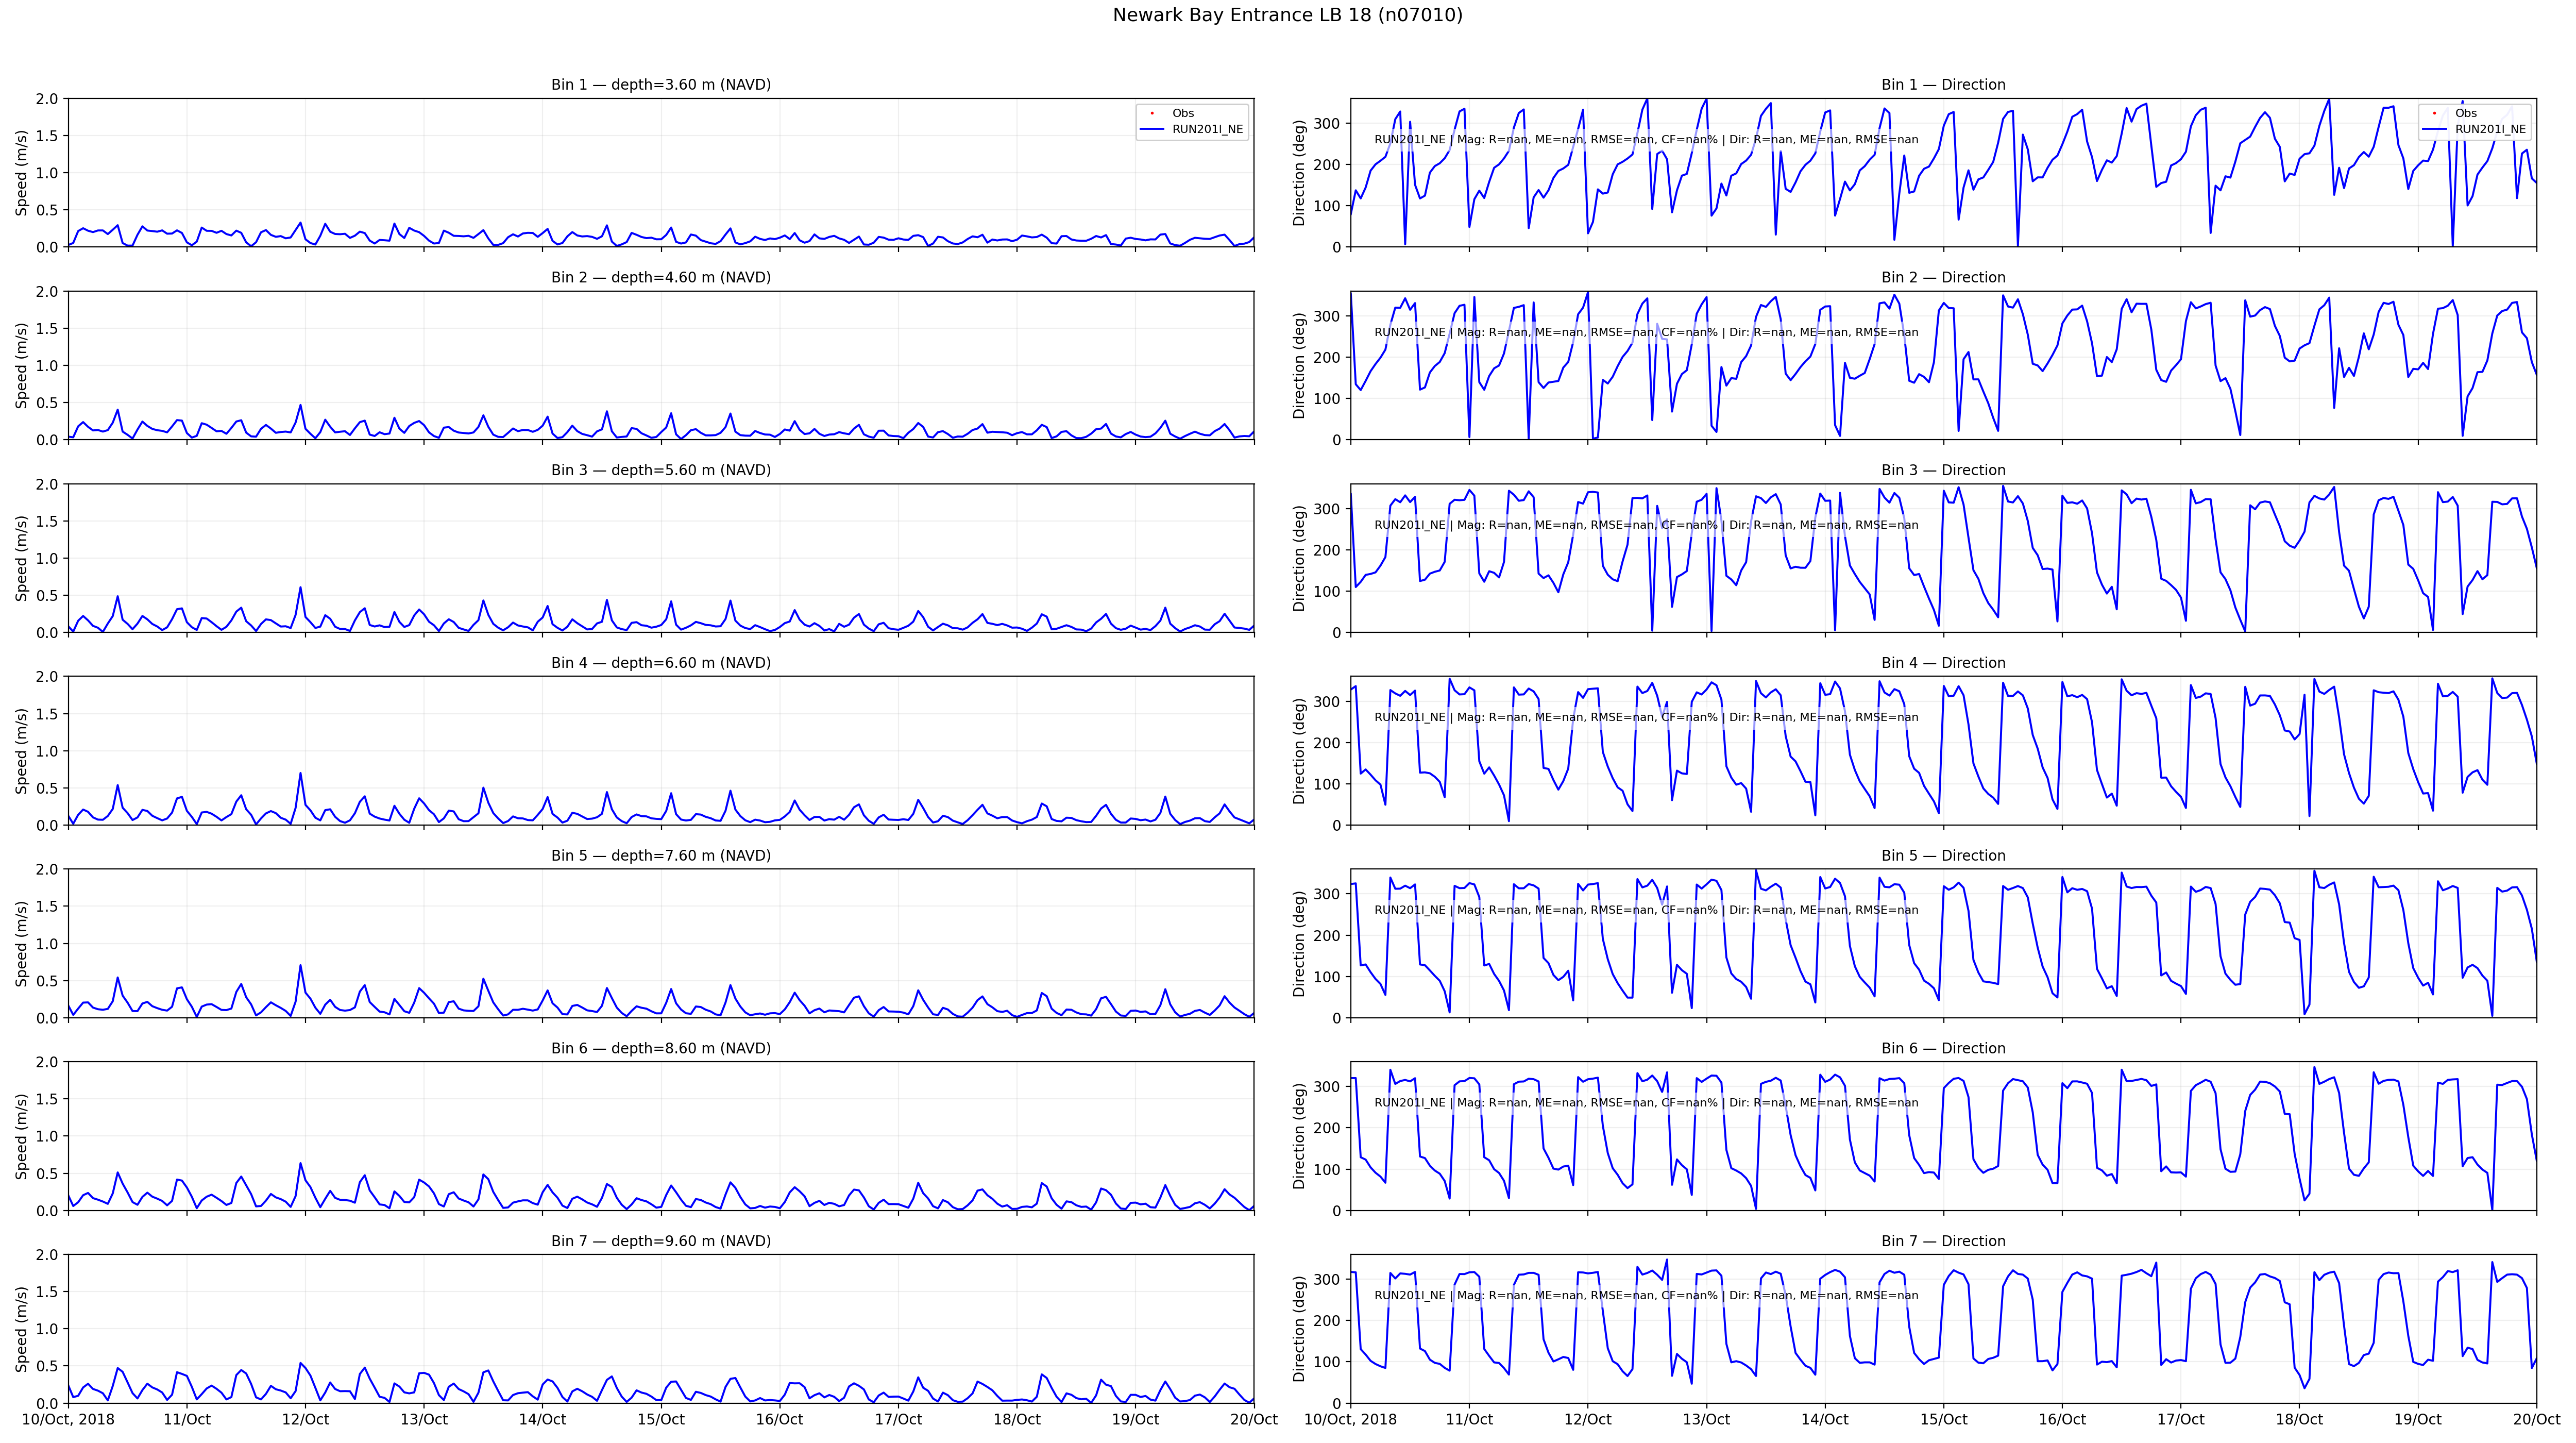Click the figure title 'Newark Bay Entrance LB 18 (n07010)'
This screenshot has height=1443, width=2576.
coord(1287,15)
